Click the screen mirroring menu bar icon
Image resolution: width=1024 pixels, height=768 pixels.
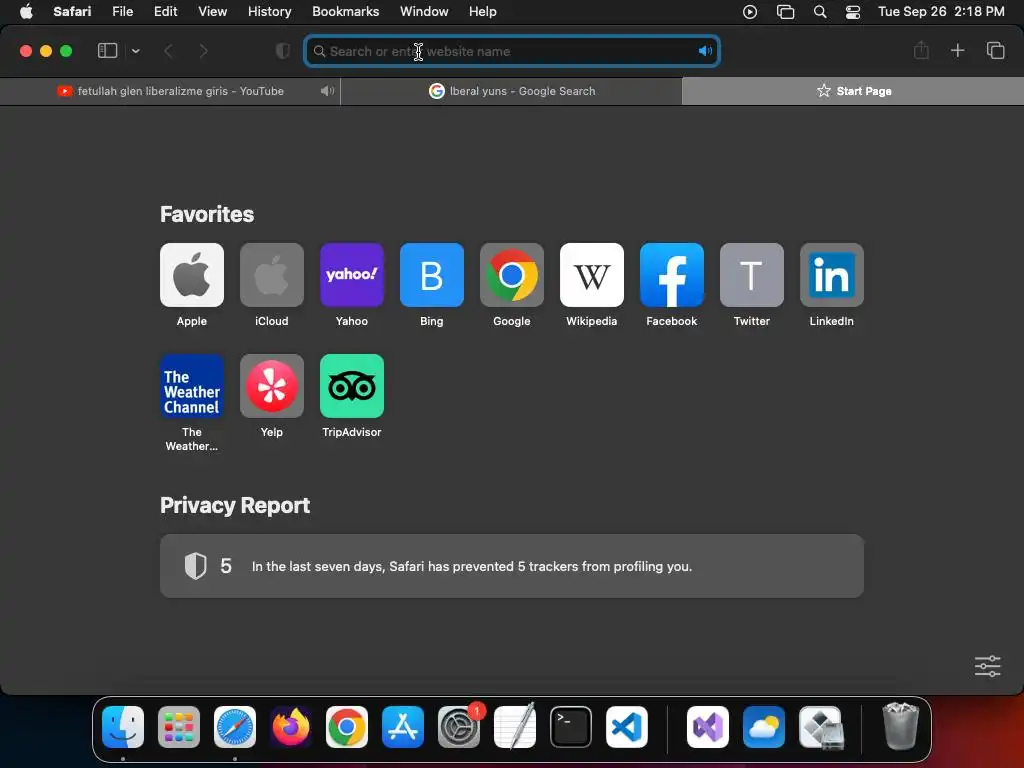point(785,12)
